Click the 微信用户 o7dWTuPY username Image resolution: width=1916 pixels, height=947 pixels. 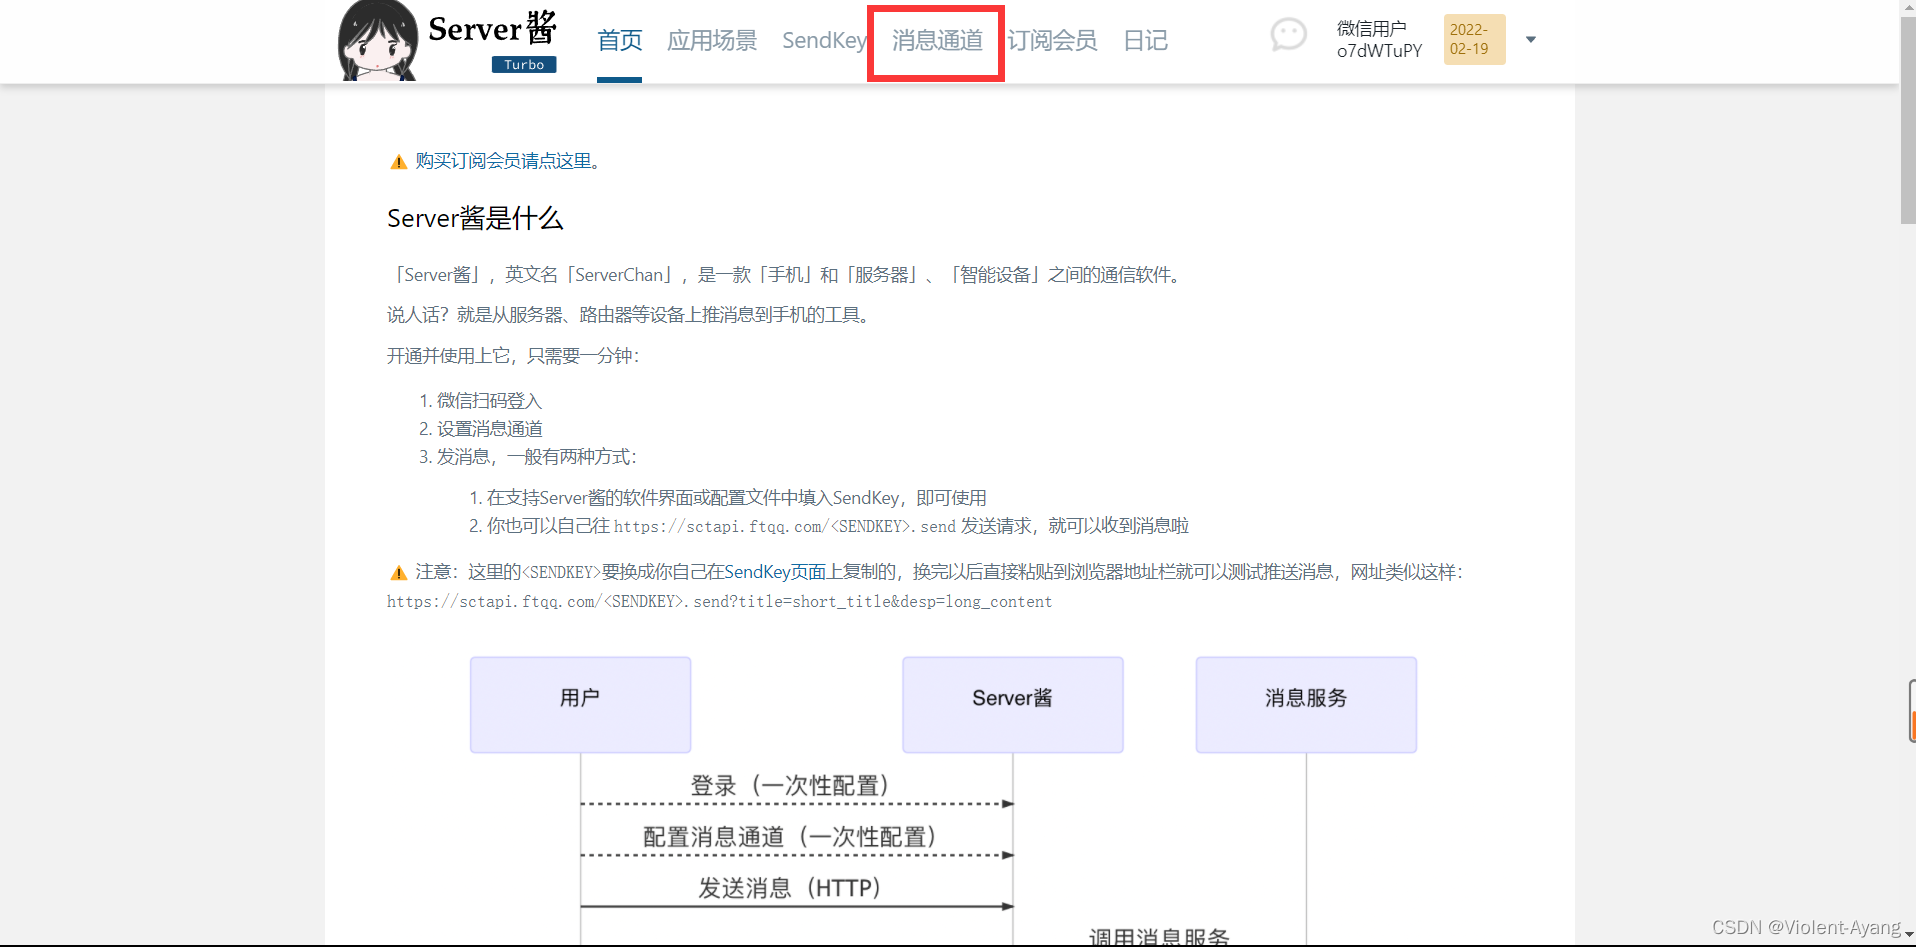pos(1379,40)
